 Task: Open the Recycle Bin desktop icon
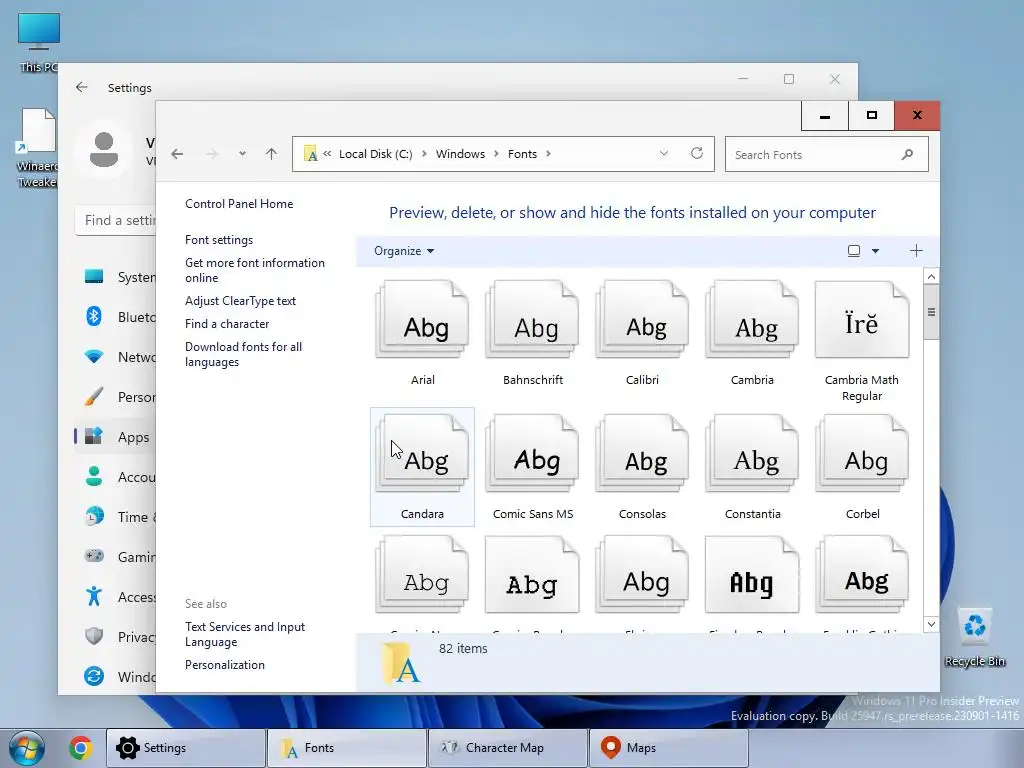pyautogui.click(x=974, y=637)
